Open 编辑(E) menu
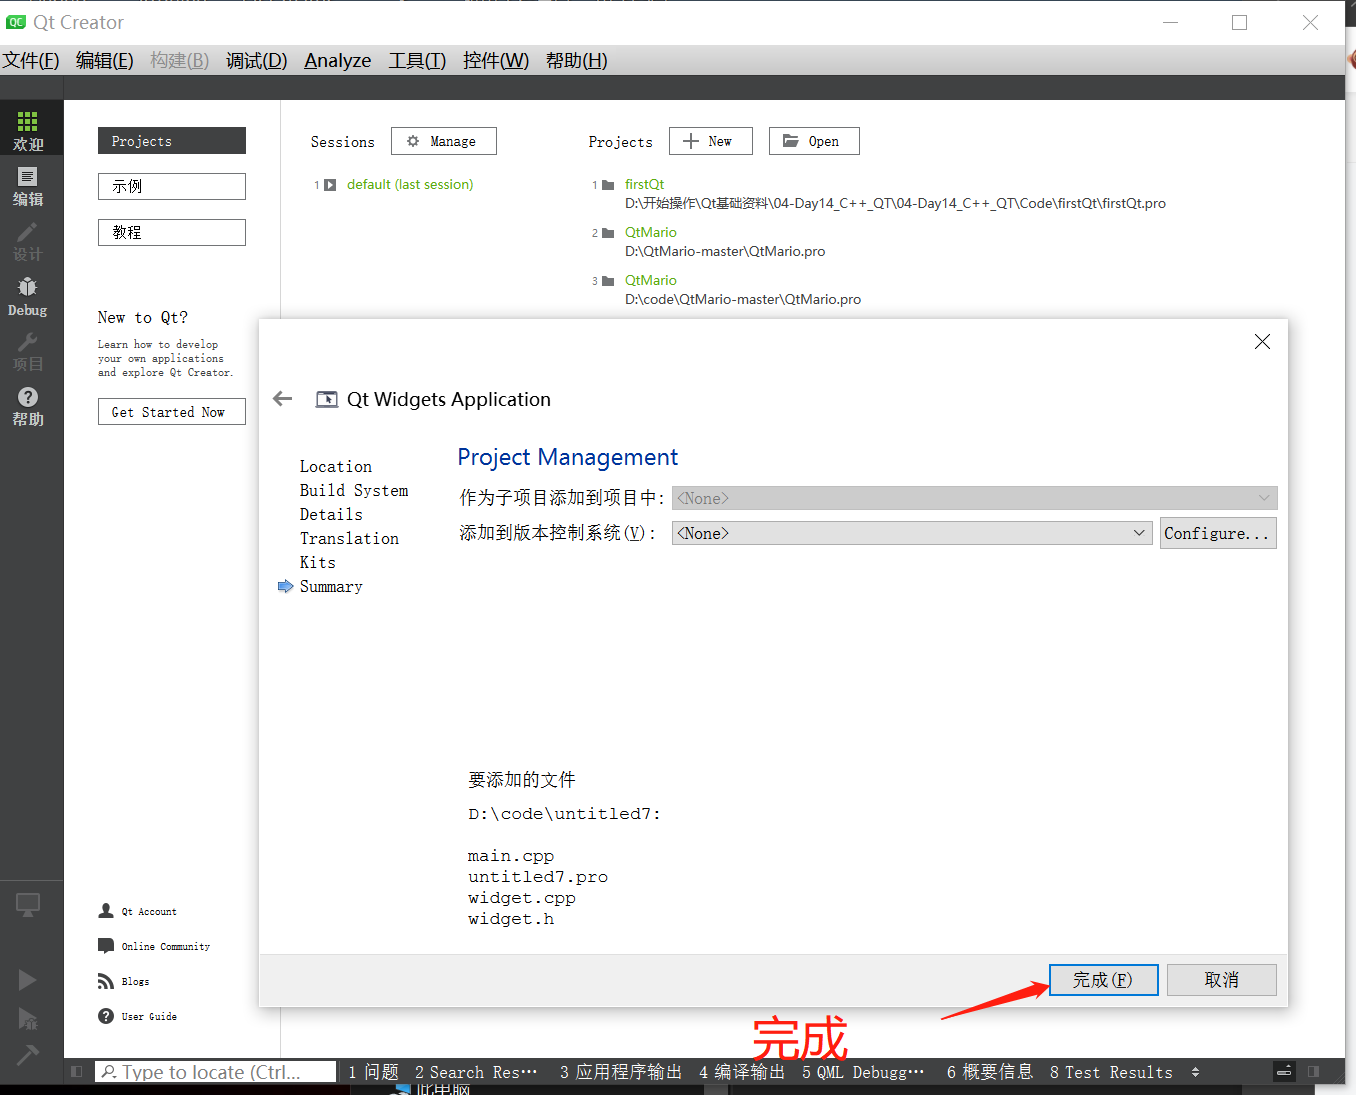Image resolution: width=1356 pixels, height=1095 pixels. coord(105,60)
